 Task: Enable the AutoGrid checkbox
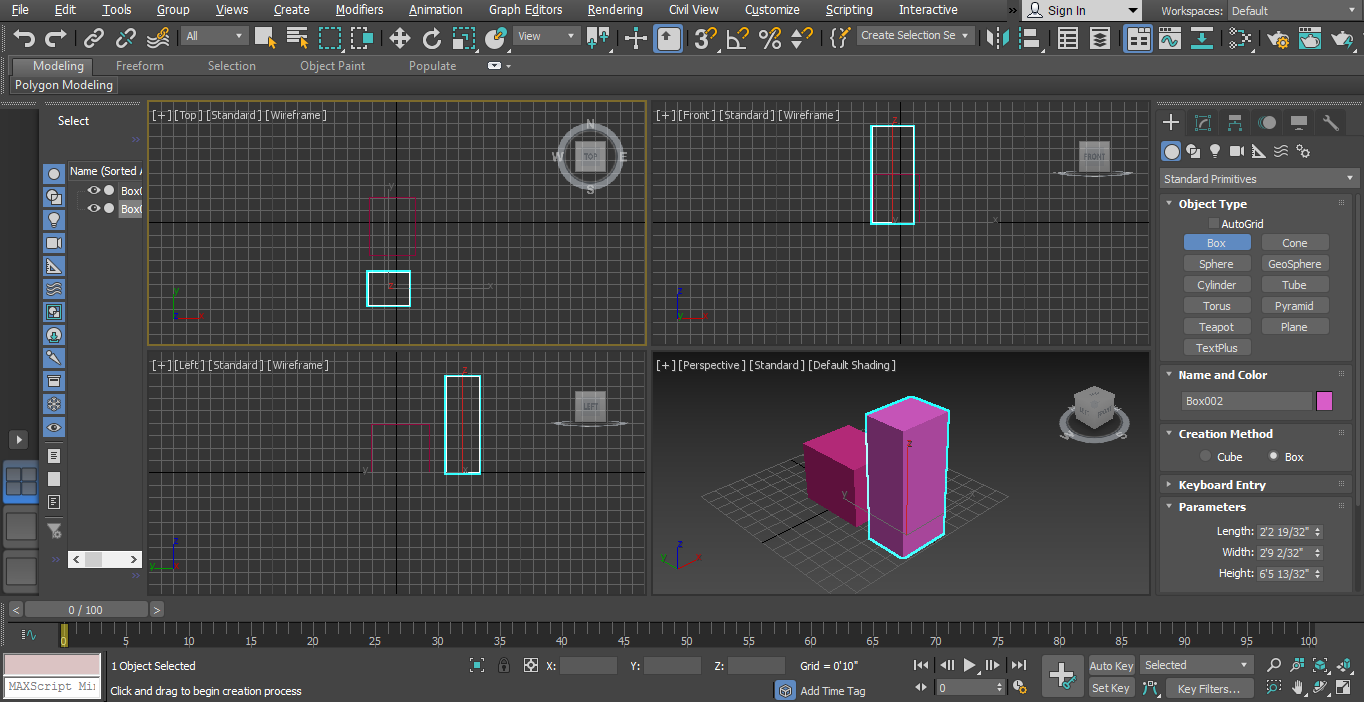(x=1214, y=224)
